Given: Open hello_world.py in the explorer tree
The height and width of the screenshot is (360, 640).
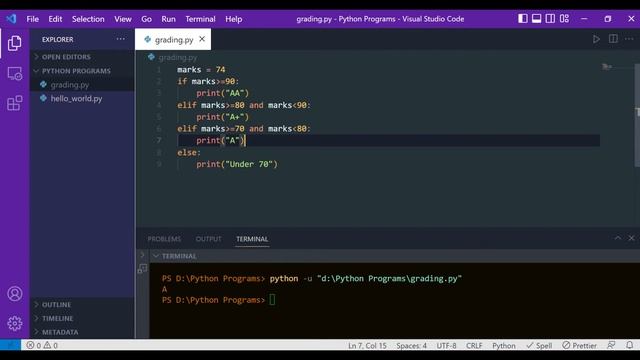Looking at the screenshot, I should 82,98.
